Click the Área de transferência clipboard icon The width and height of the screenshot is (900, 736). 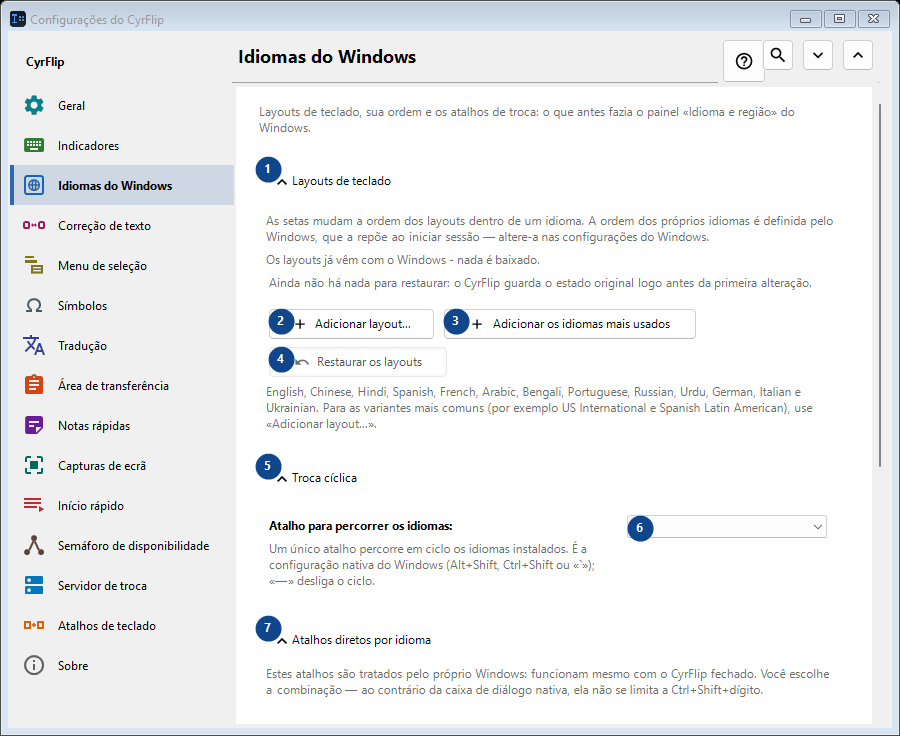(x=34, y=385)
